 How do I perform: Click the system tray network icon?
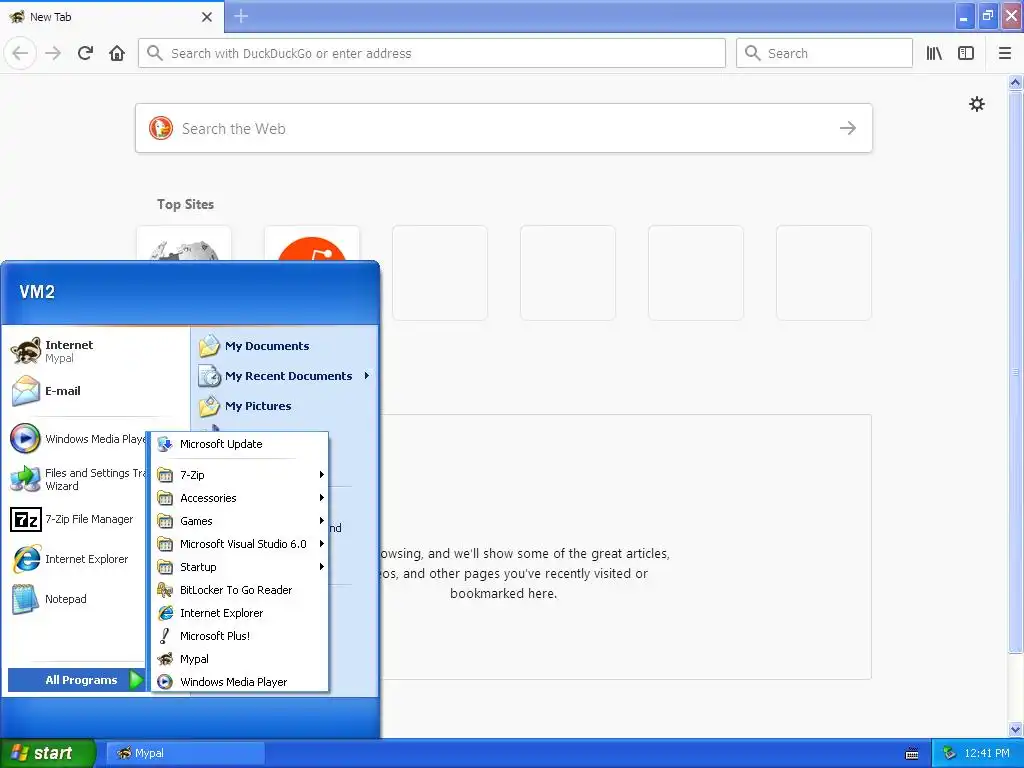949,753
